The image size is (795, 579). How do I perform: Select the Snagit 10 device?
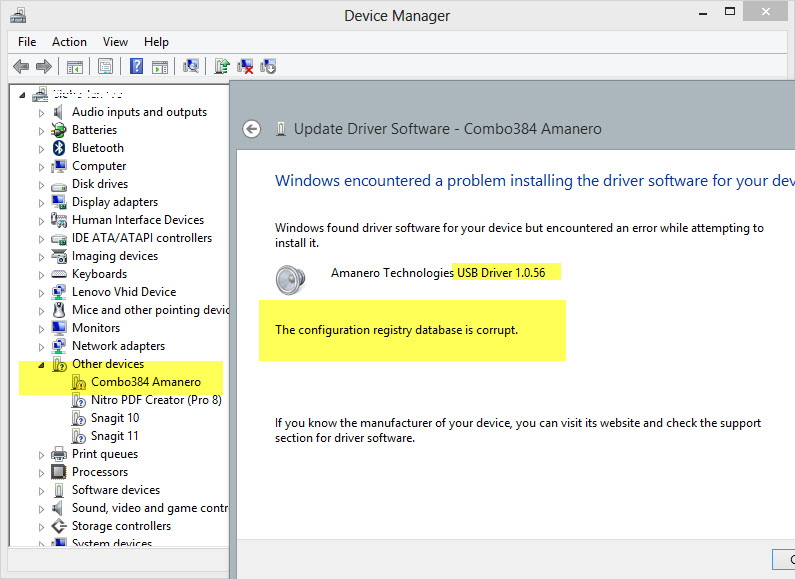[x=115, y=418]
